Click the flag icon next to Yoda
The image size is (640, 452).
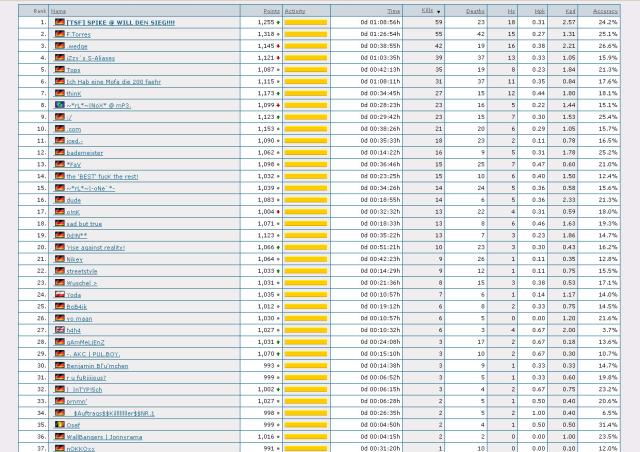(x=58, y=294)
